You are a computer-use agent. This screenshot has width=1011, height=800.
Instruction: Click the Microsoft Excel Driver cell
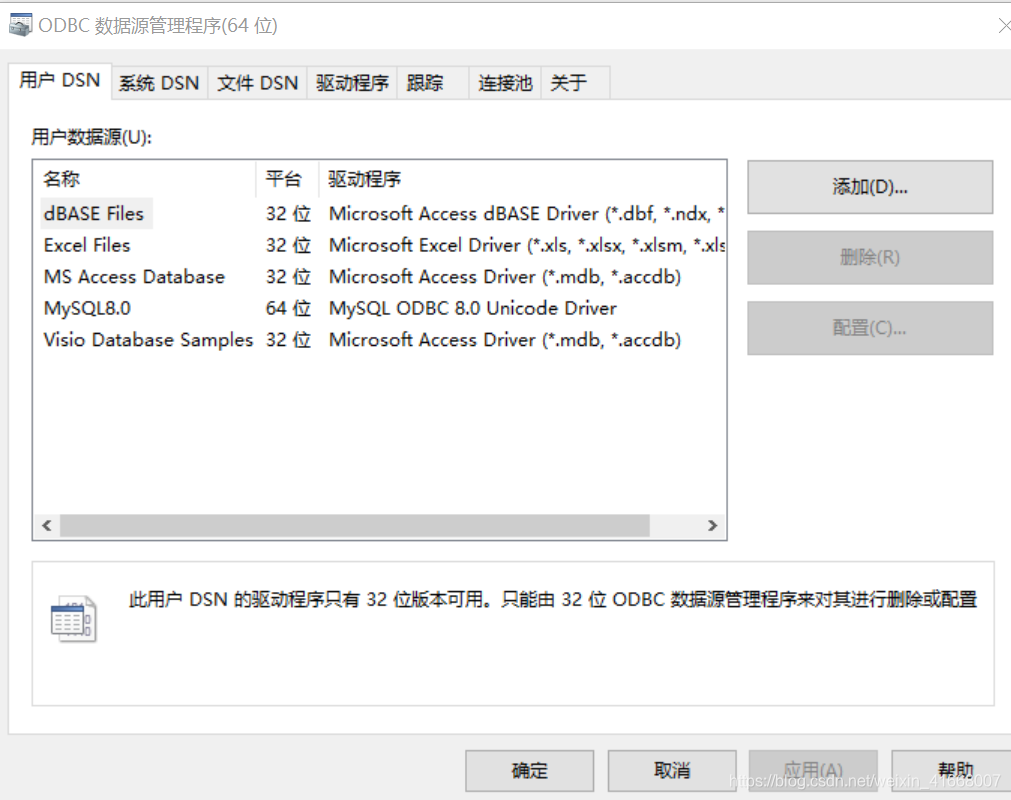(x=527, y=245)
